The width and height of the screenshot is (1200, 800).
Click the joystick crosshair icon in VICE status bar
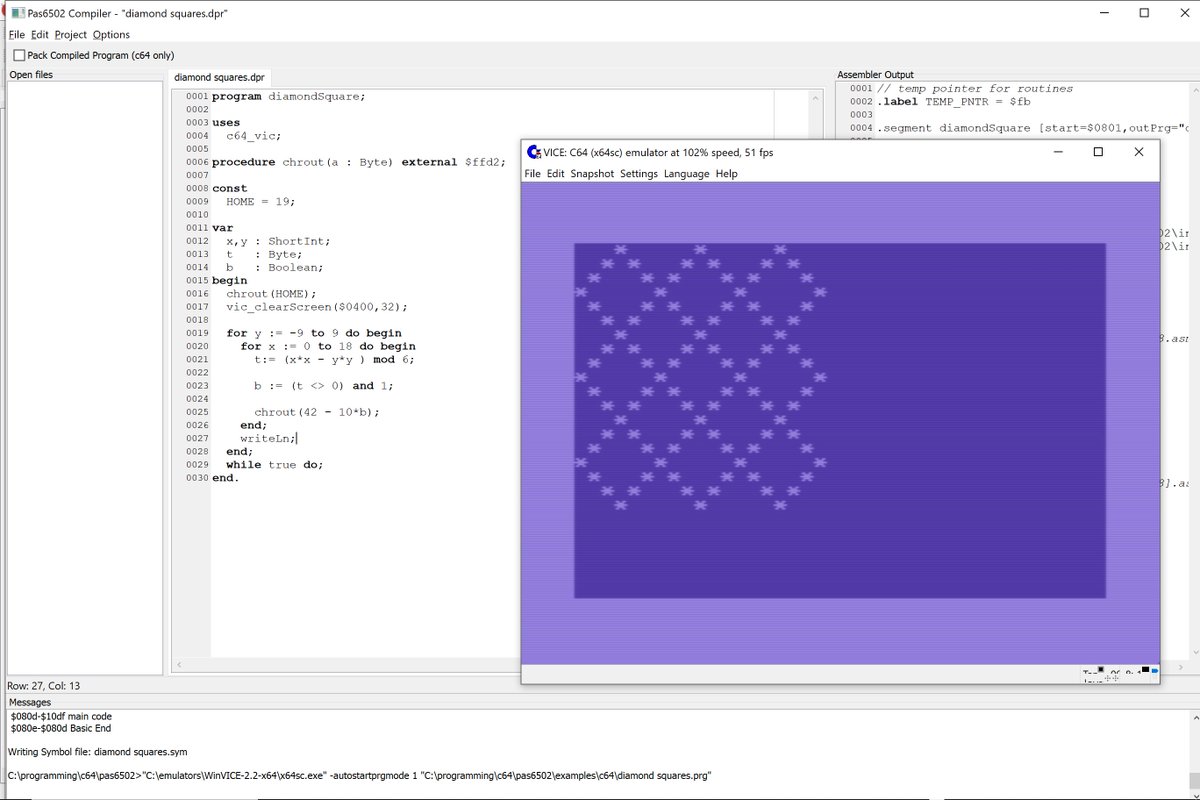coord(1113,678)
